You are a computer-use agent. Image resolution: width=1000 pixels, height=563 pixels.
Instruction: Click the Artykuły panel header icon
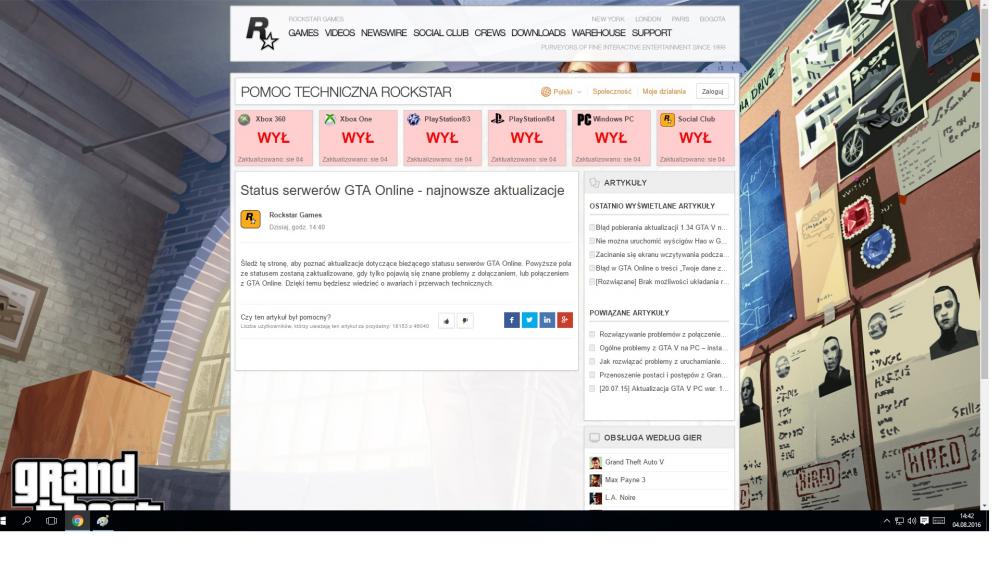[x=594, y=183]
